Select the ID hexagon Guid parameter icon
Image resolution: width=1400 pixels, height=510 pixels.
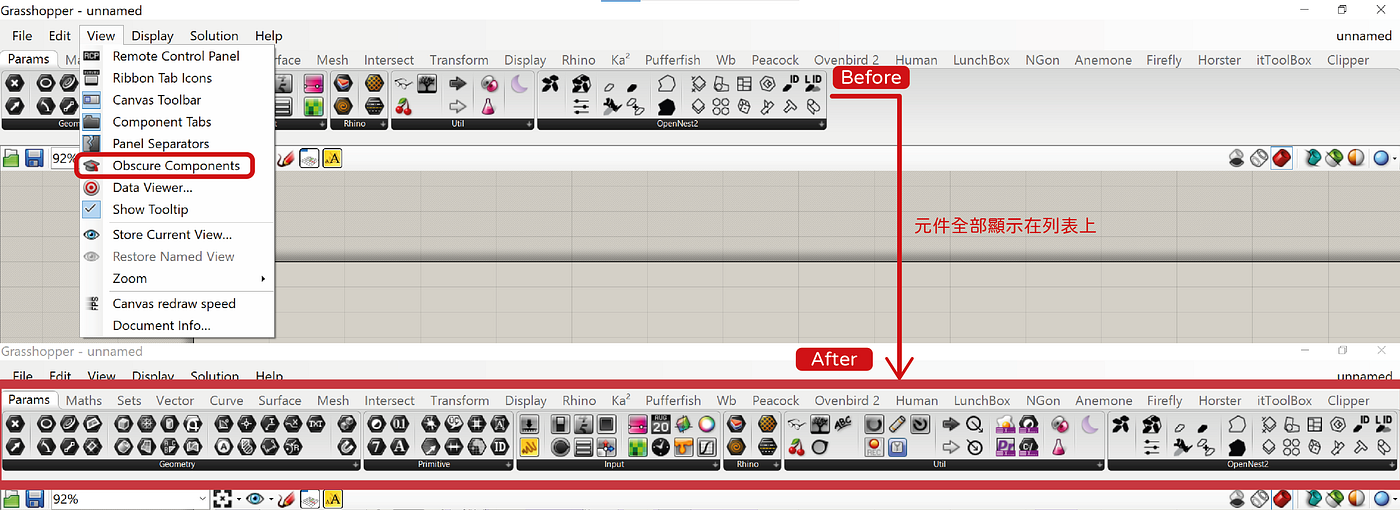click(x=499, y=447)
